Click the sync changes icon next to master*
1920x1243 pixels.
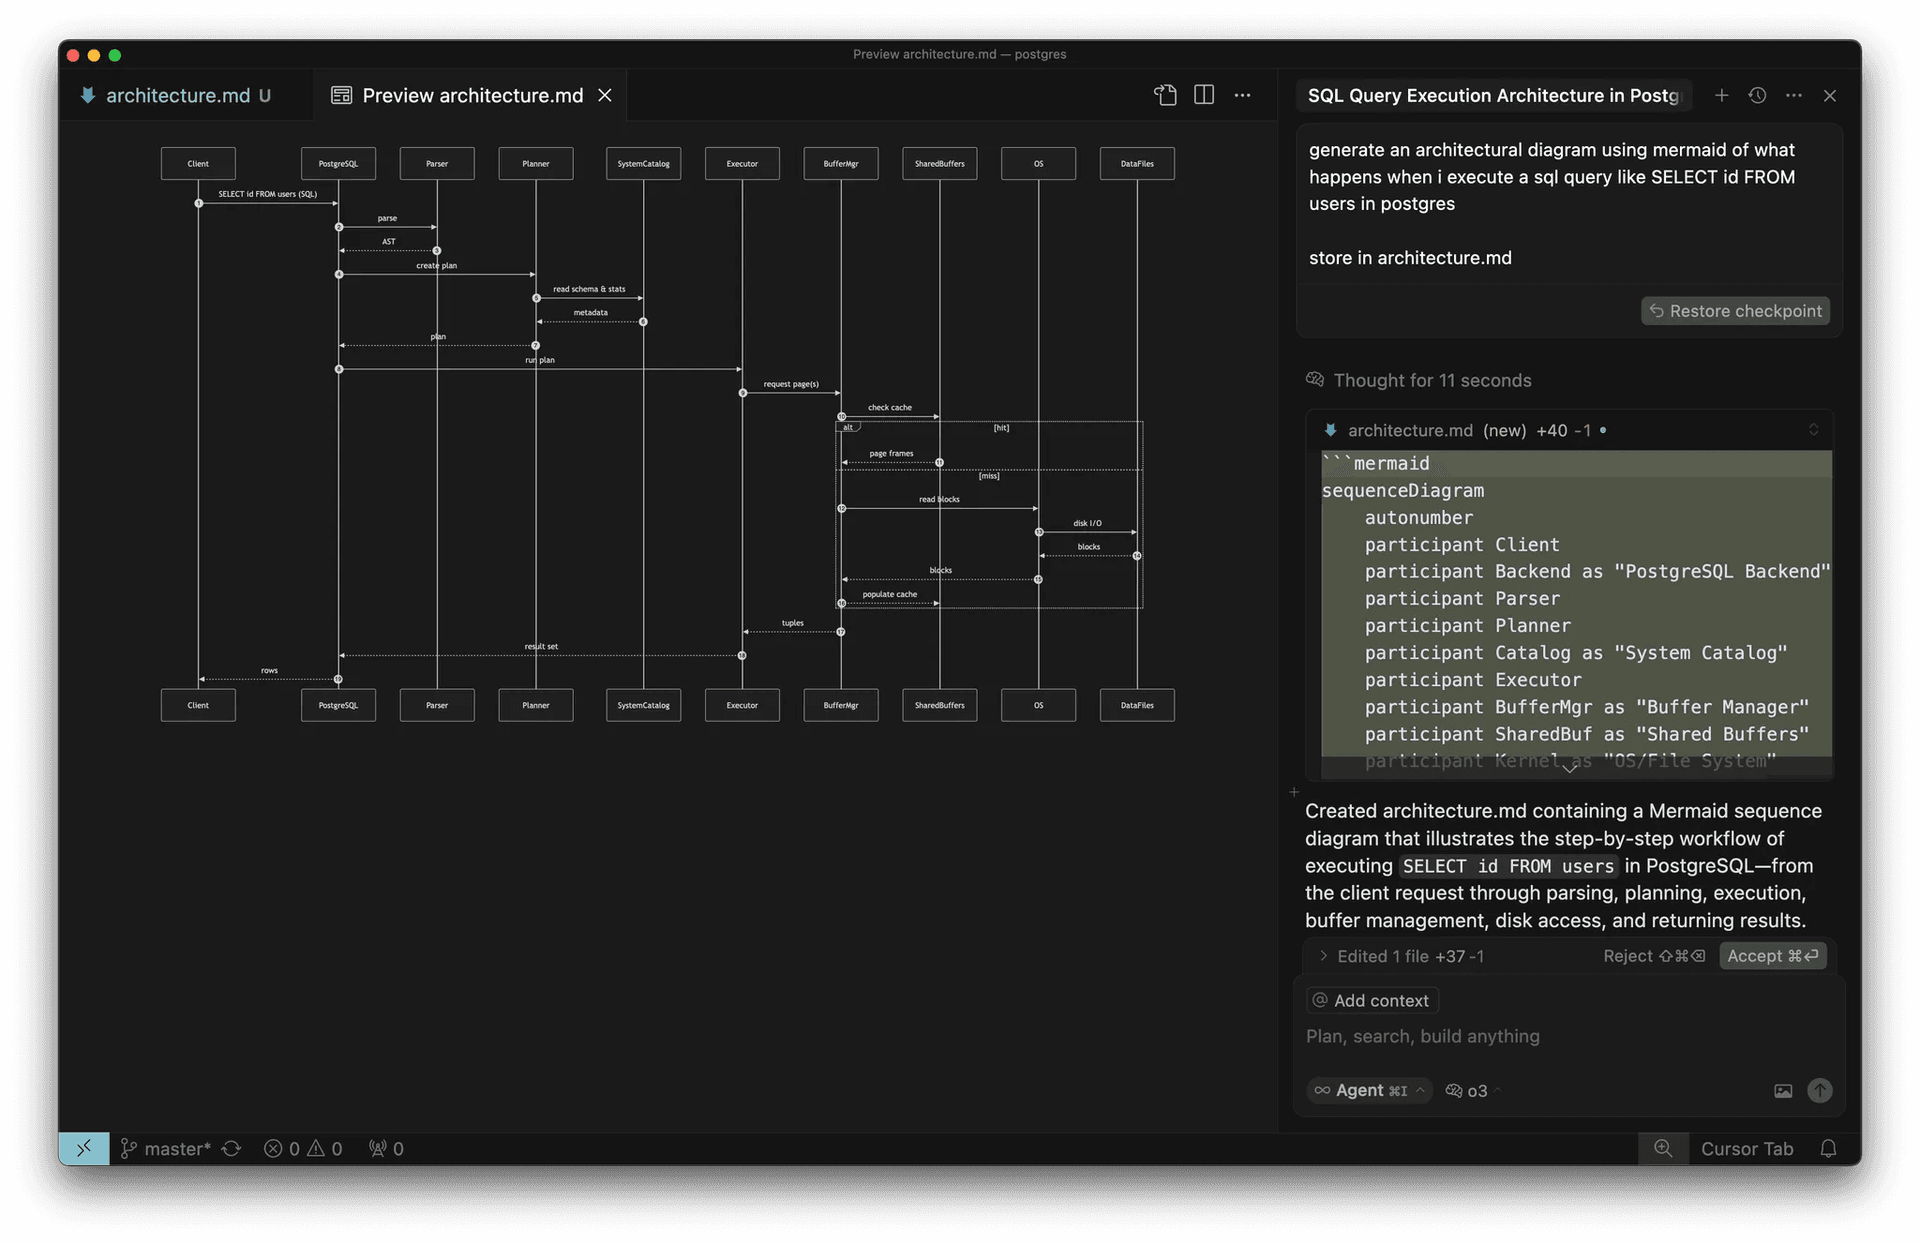[x=231, y=1148]
